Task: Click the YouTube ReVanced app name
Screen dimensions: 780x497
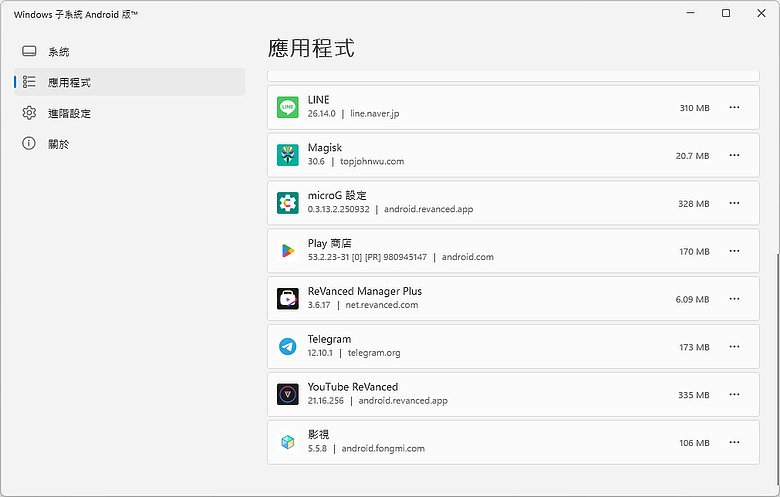Action: click(x=353, y=387)
